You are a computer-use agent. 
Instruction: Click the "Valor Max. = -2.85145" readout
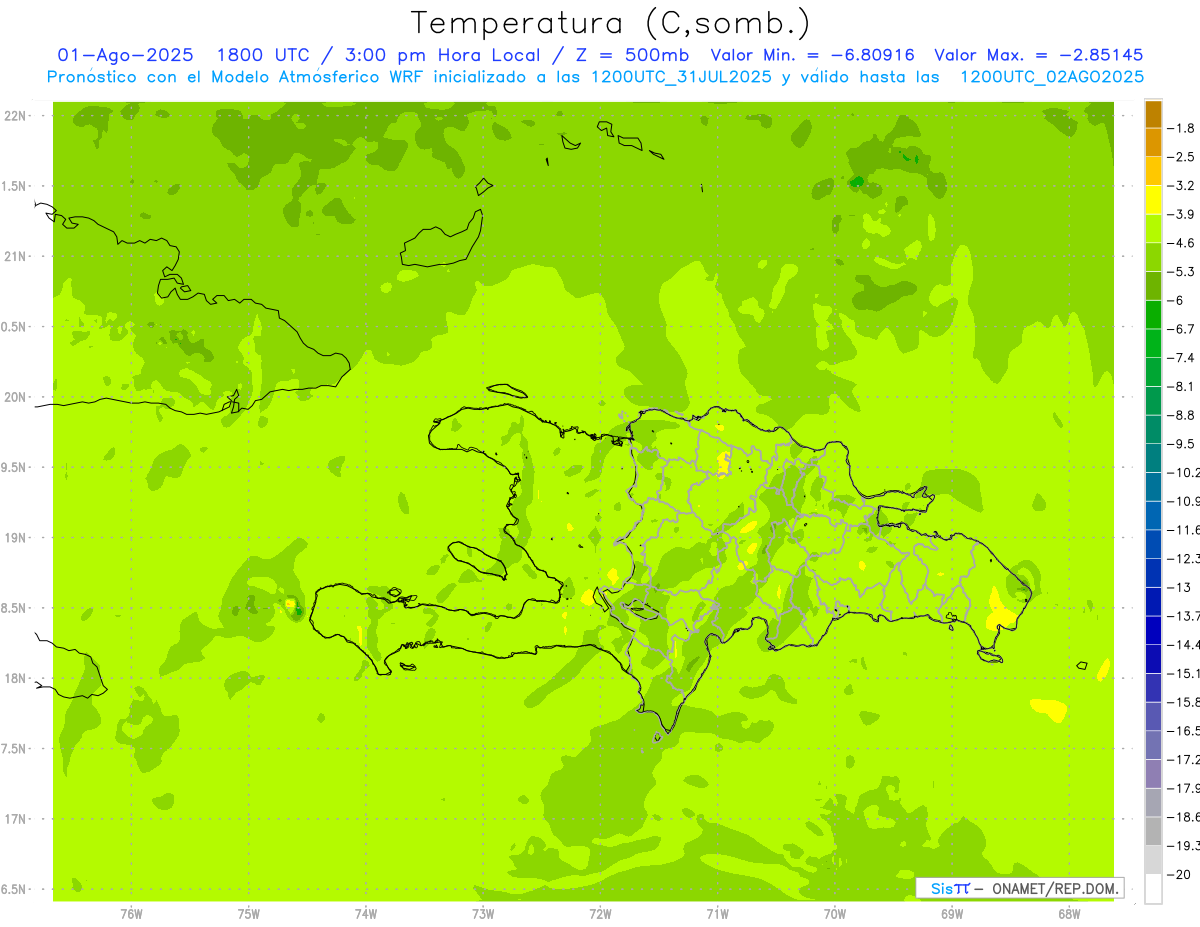click(x=1038, y=55)
